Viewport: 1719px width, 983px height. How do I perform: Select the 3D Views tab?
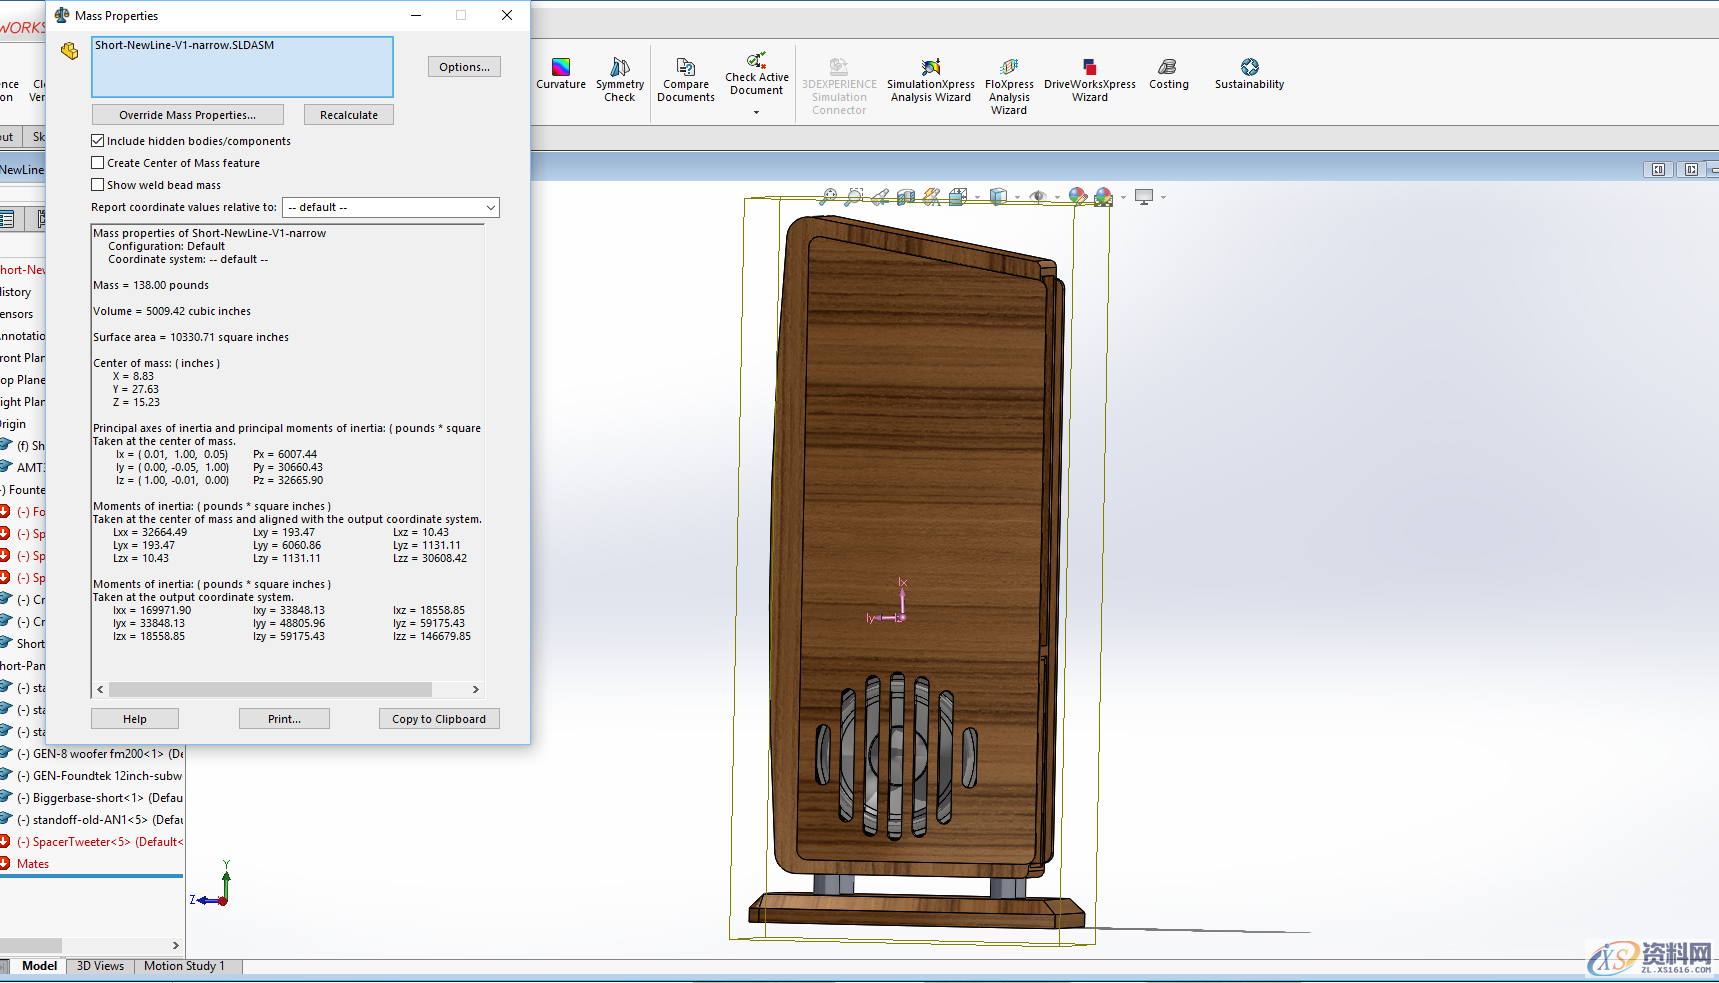pyautogui.click(x=99, y=965)
